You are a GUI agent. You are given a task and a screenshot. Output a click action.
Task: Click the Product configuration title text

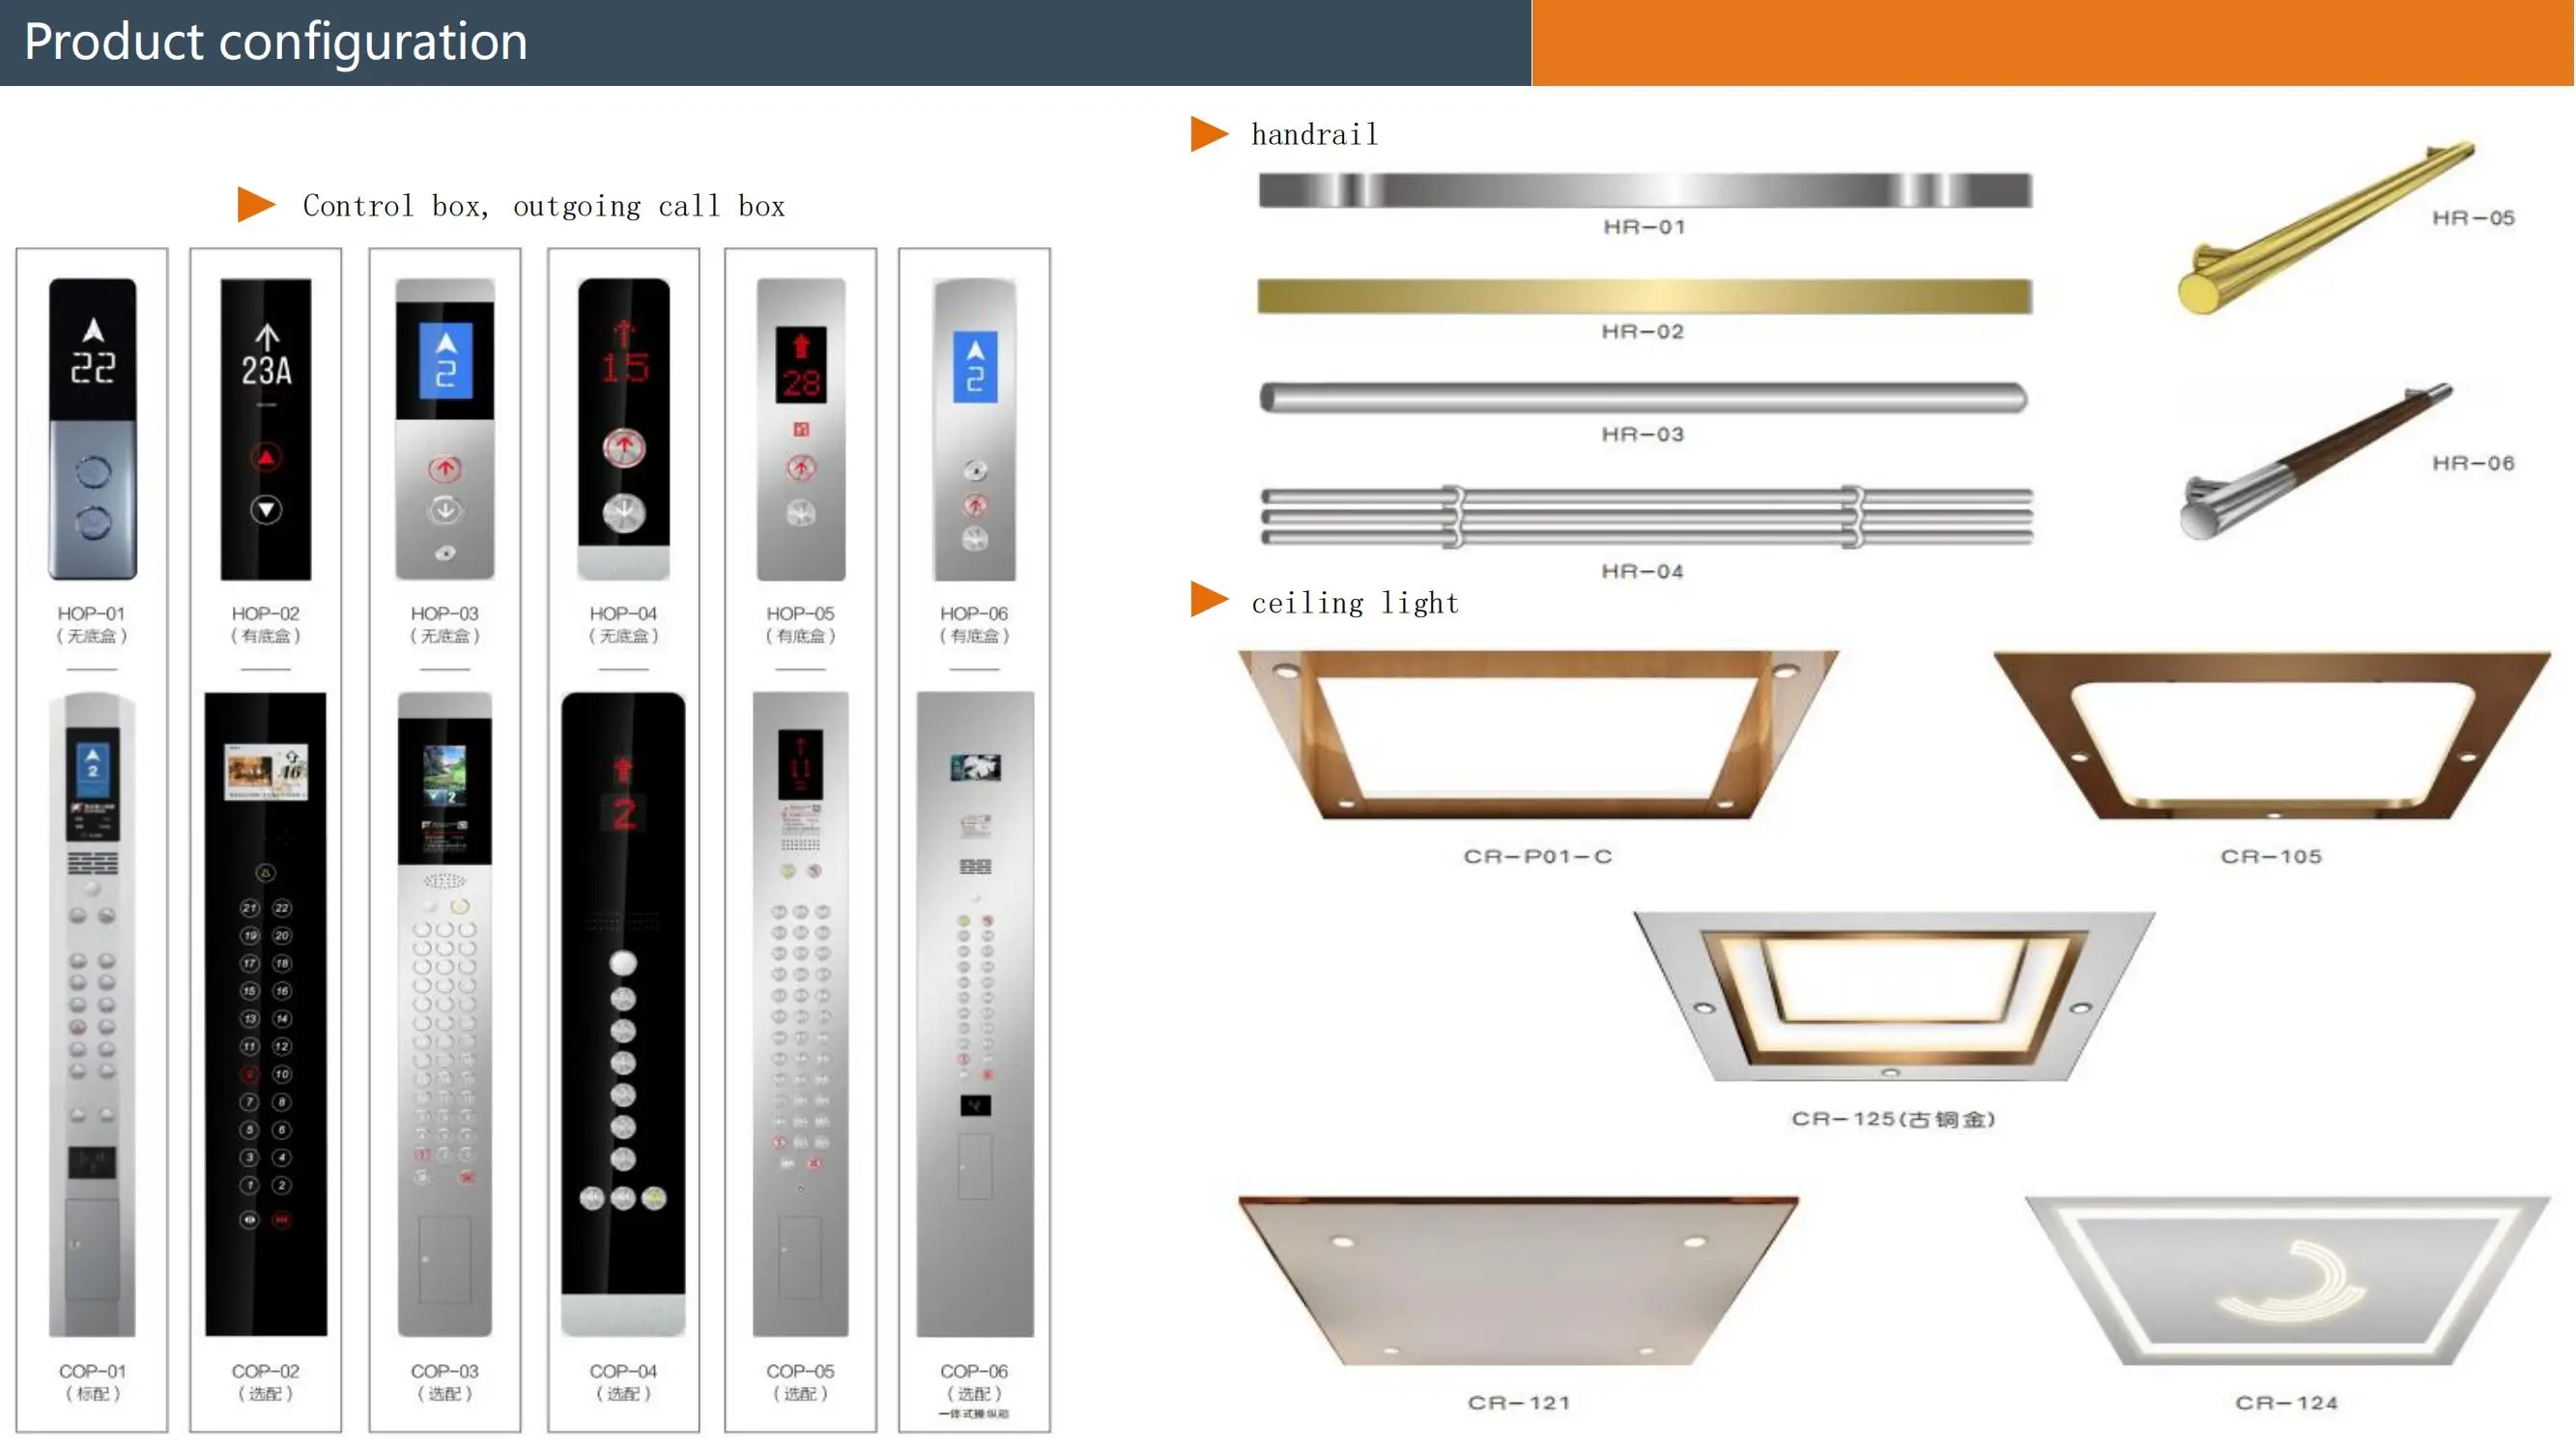[x=276, y=42]
